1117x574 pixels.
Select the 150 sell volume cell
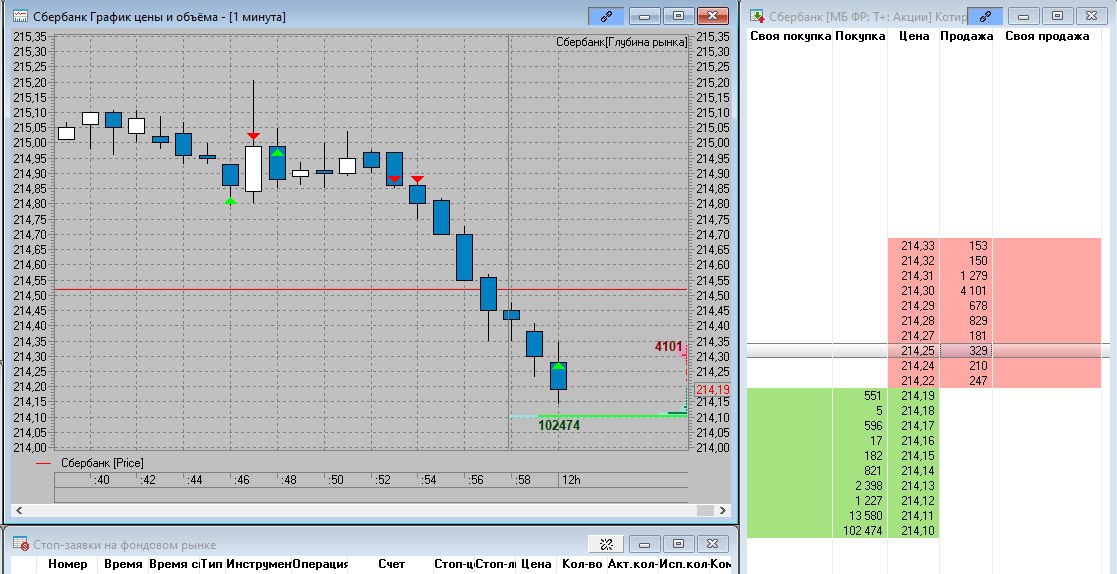(x=966, y=261)
